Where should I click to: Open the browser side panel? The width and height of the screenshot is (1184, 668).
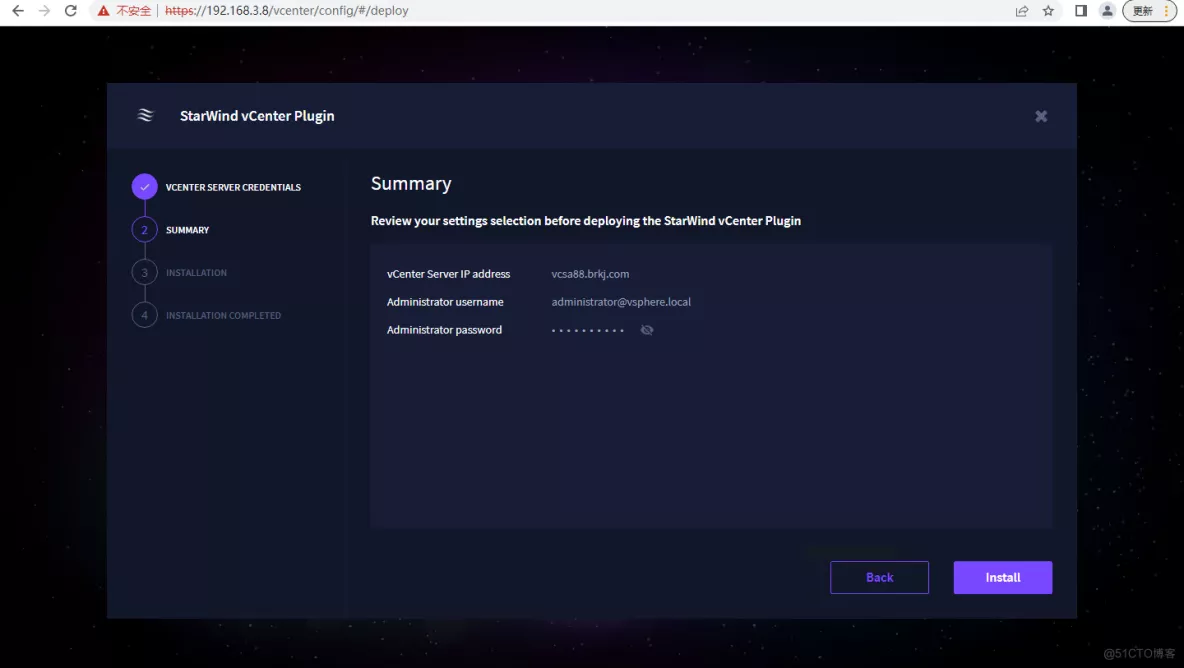(x=1081, y=11)
